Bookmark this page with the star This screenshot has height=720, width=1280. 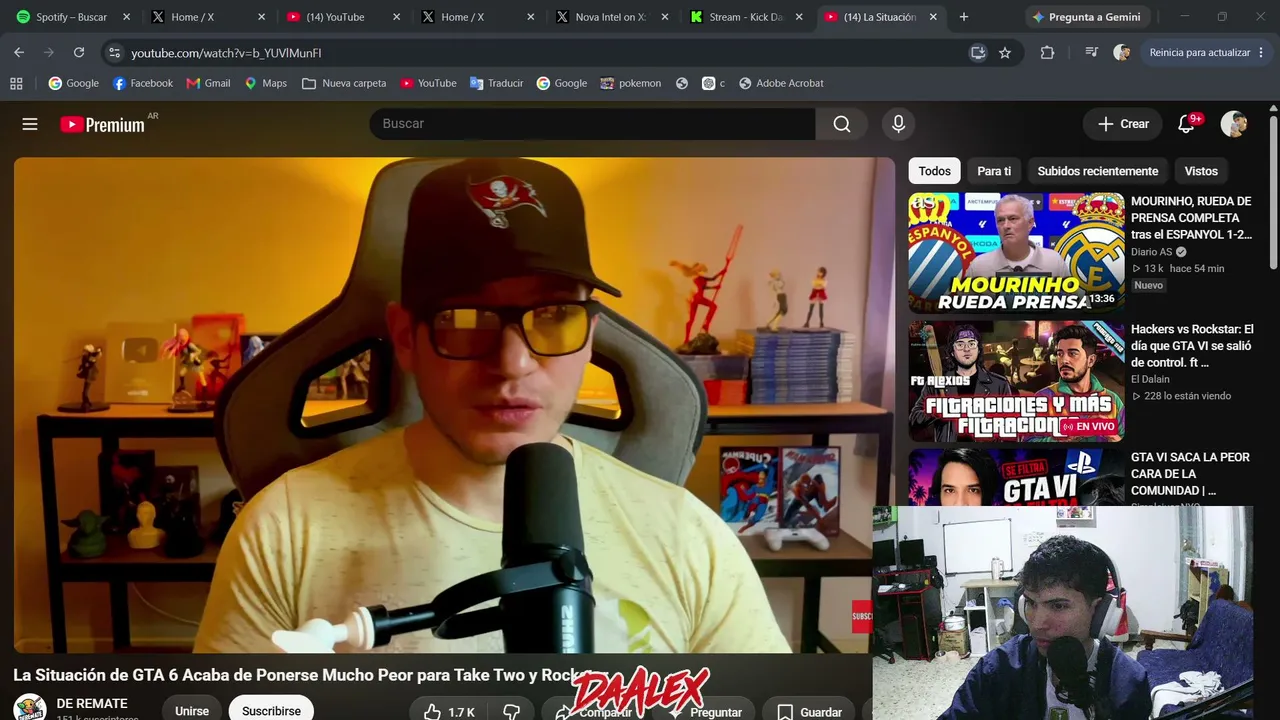click(x=1005, y=52)
